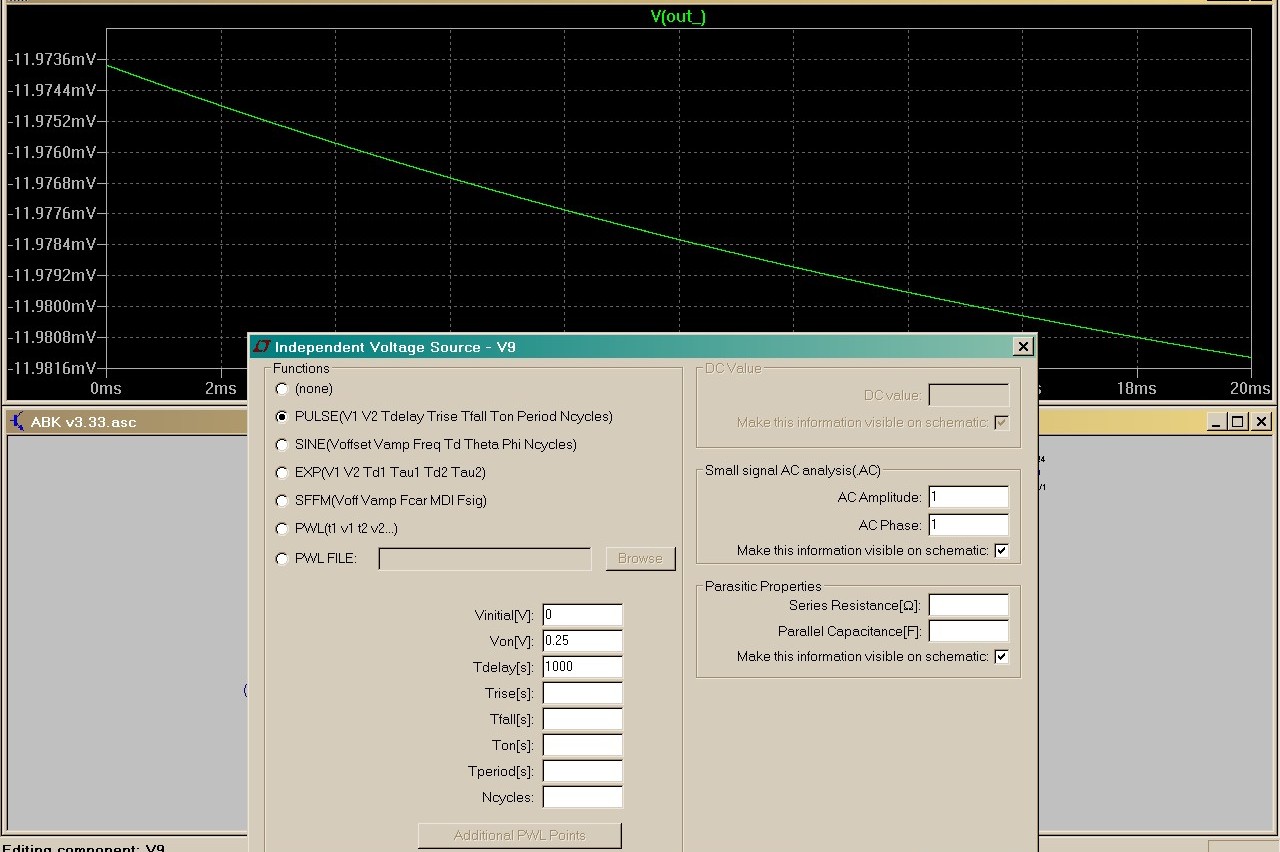Image resolution: width=1280 pixels, height=852 pixels.
Task: Click the LTspice icon in dialog title bar
Action: [x=262, y=347]
